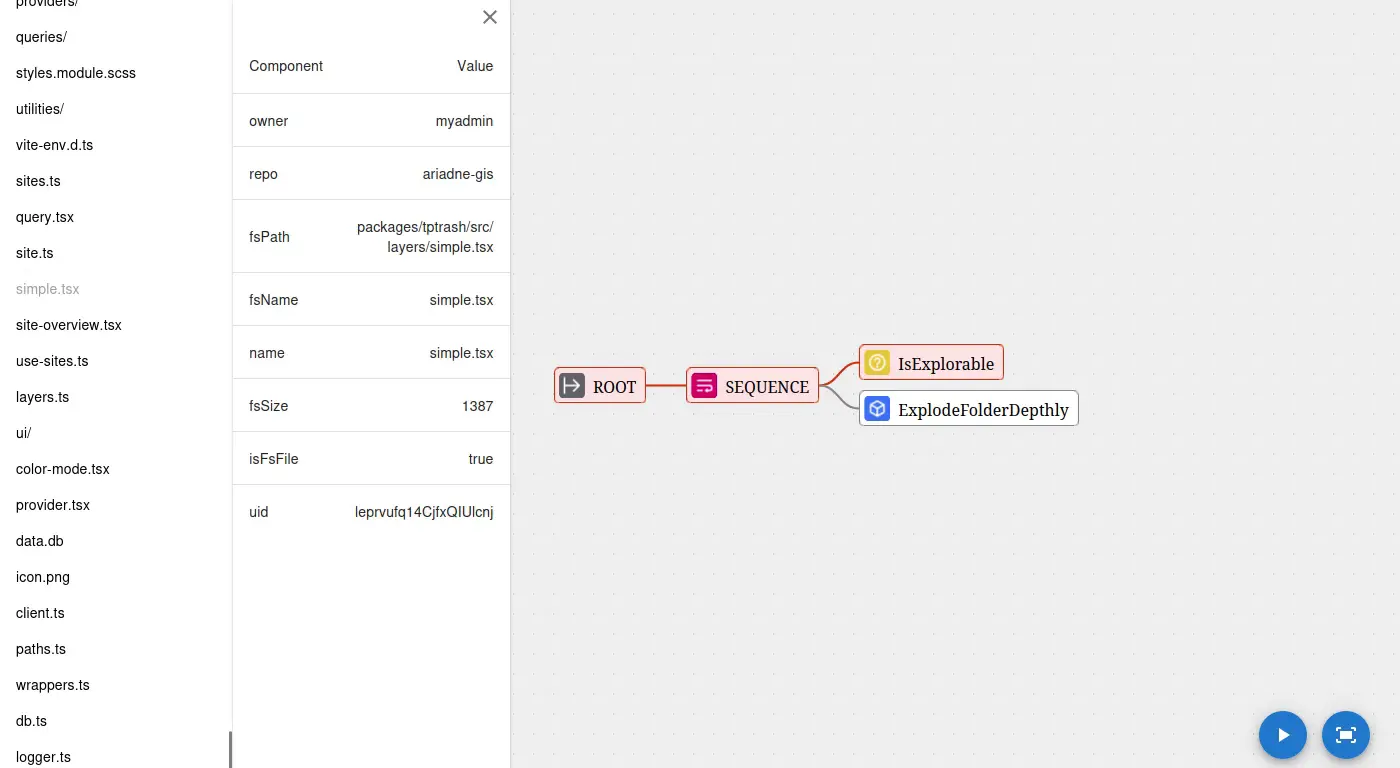Select color-mode.tsx in the file list

point(63,469)
